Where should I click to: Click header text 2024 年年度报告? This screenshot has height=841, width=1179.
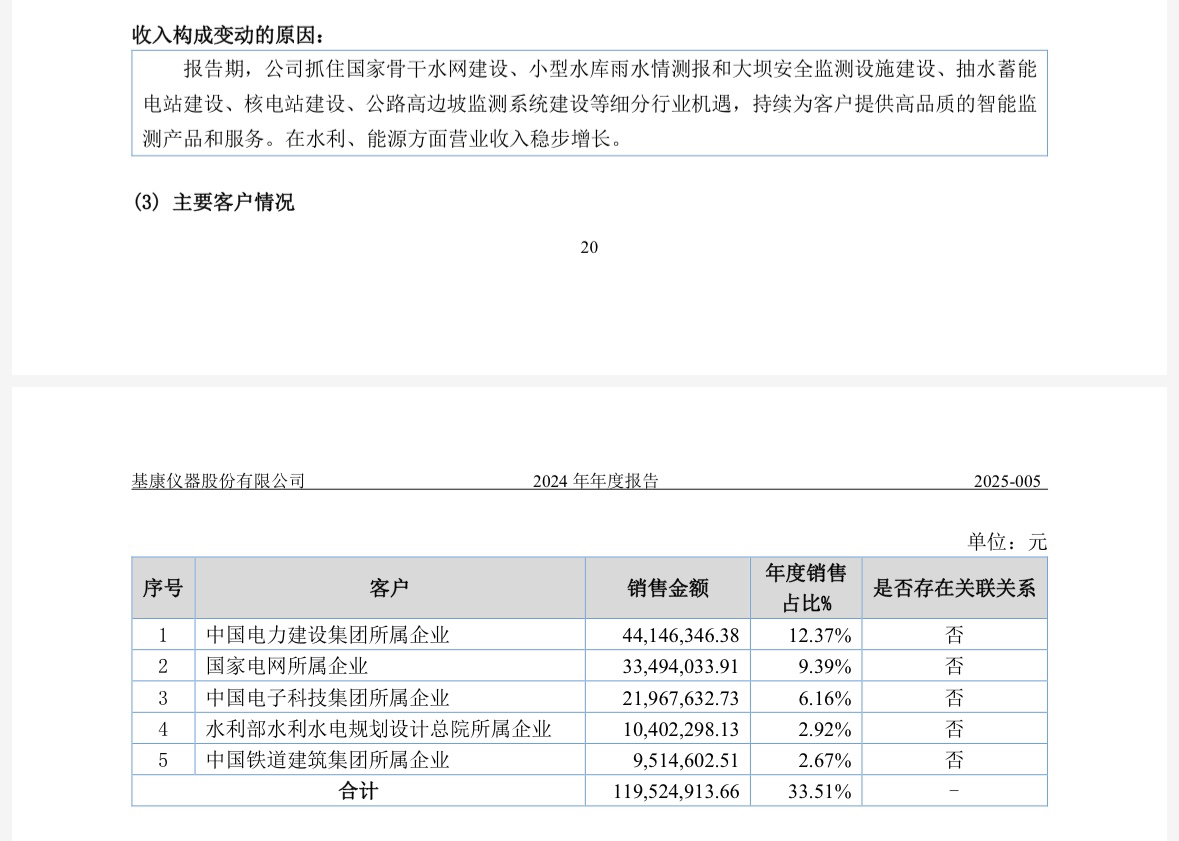click(x=596, y=481)
